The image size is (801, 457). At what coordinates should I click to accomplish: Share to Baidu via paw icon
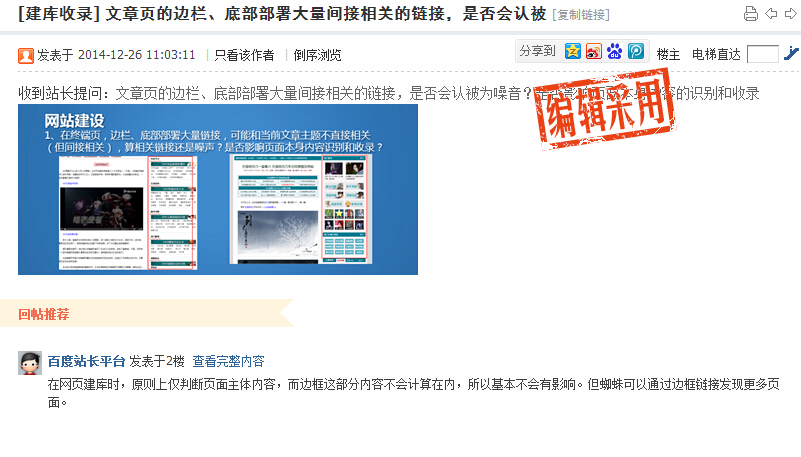(x=615, y=51)
